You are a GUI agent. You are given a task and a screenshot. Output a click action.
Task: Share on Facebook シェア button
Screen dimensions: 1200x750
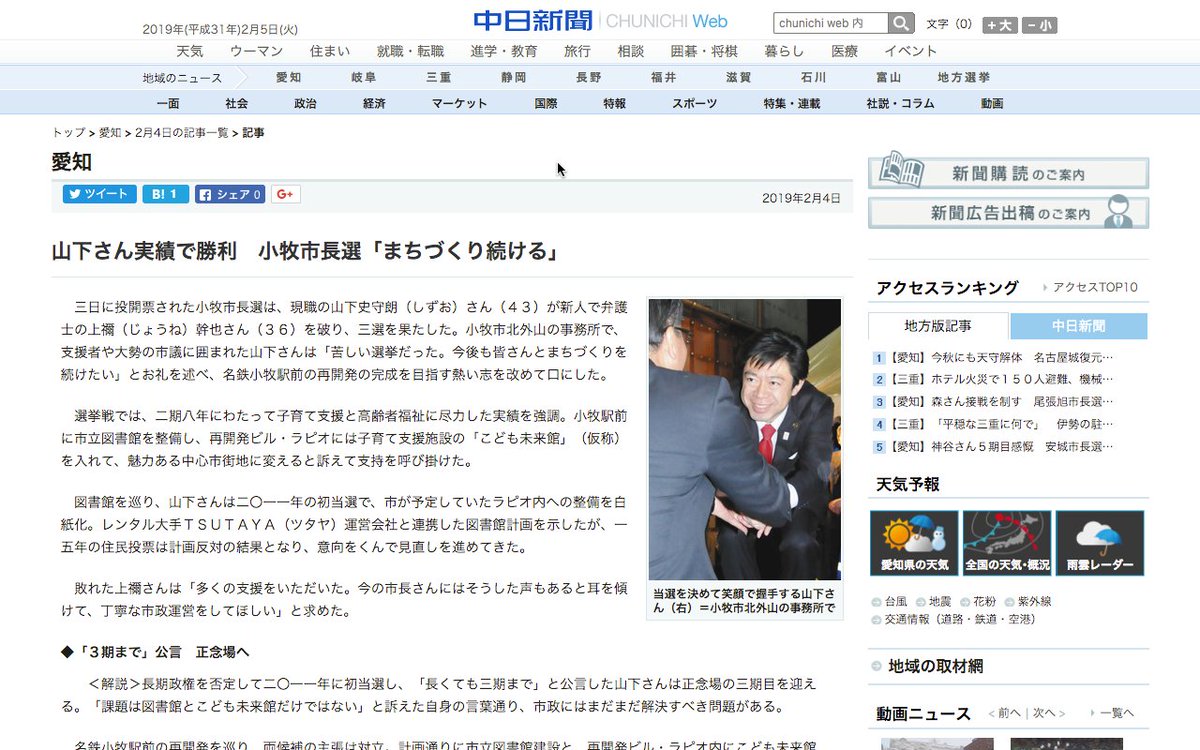click(x=230, y=194)
